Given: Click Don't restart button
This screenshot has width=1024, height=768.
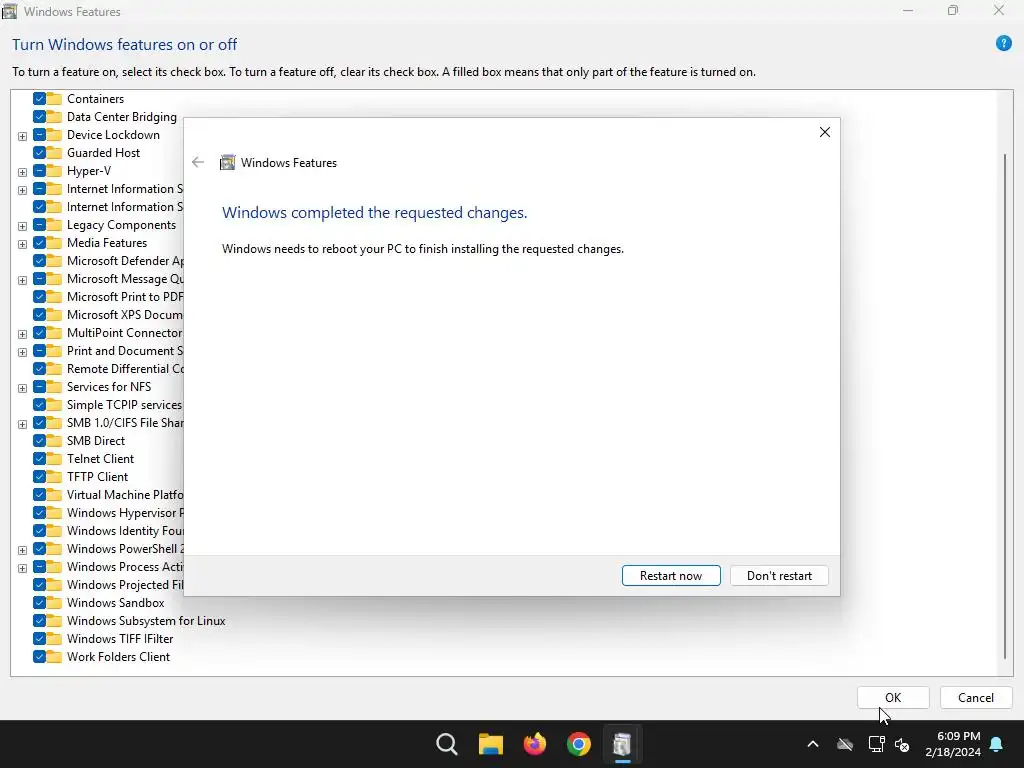Looking at the screenshot, I should coord(779,576).
